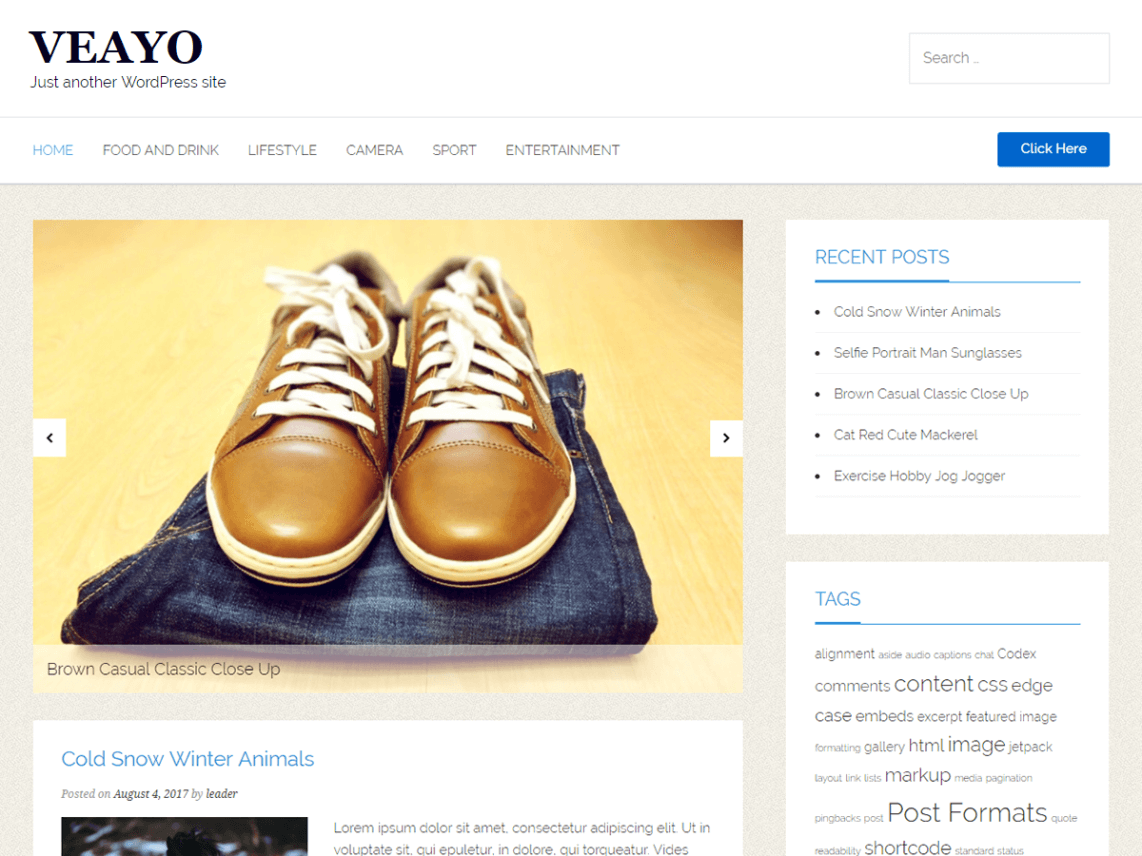Open the Entertainment menu item
The height and width of the screenshot is (856, 1142).
pos(562,150)
